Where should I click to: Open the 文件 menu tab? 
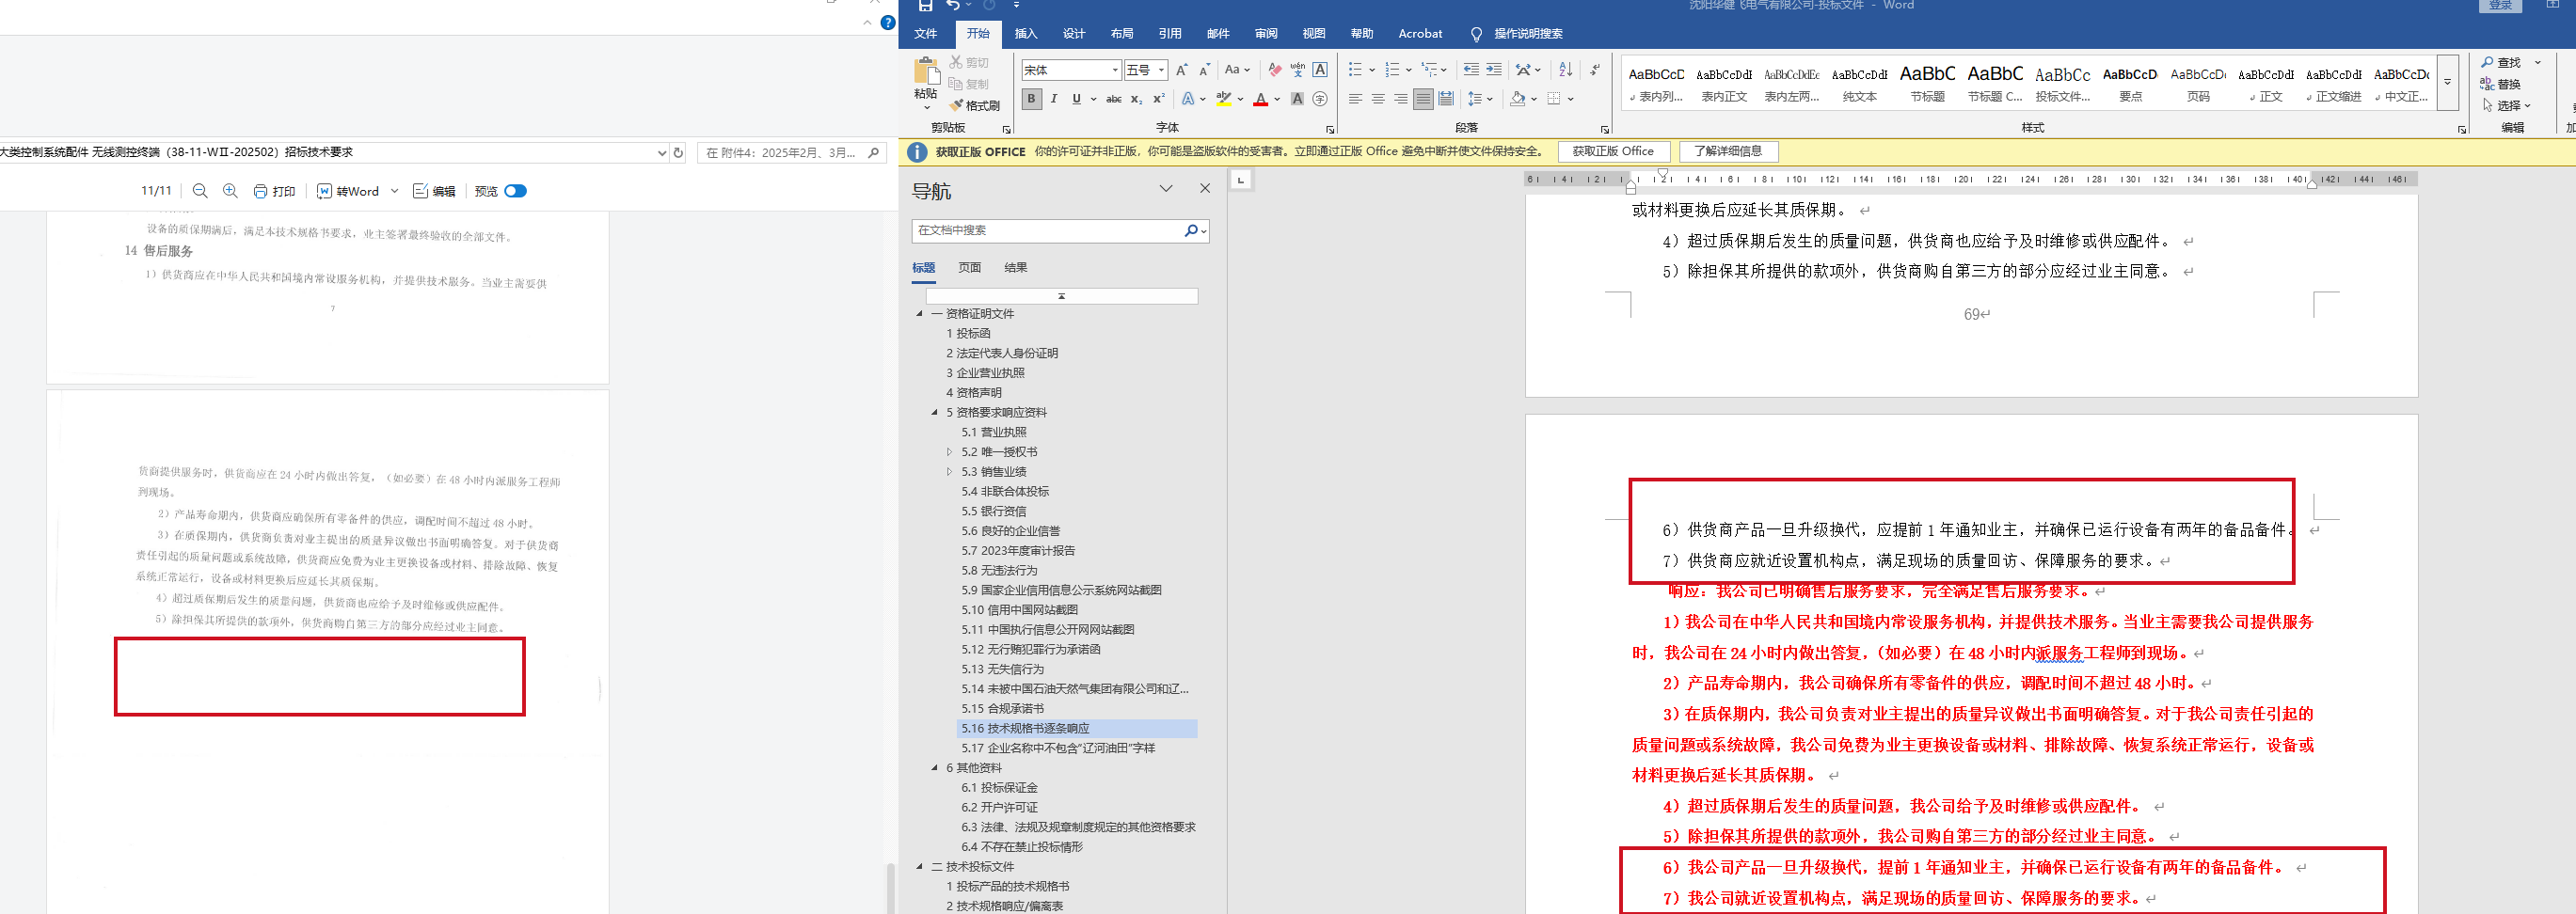[926, 34]
